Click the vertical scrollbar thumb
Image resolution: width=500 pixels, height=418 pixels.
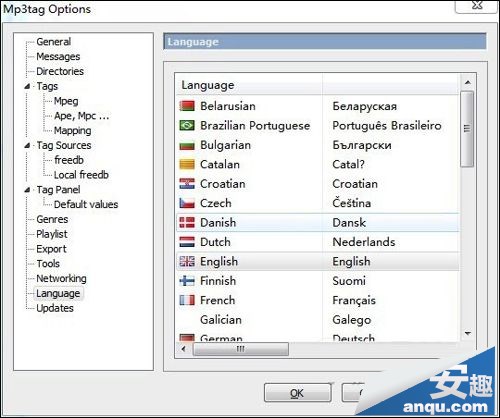tap(467, 129)
